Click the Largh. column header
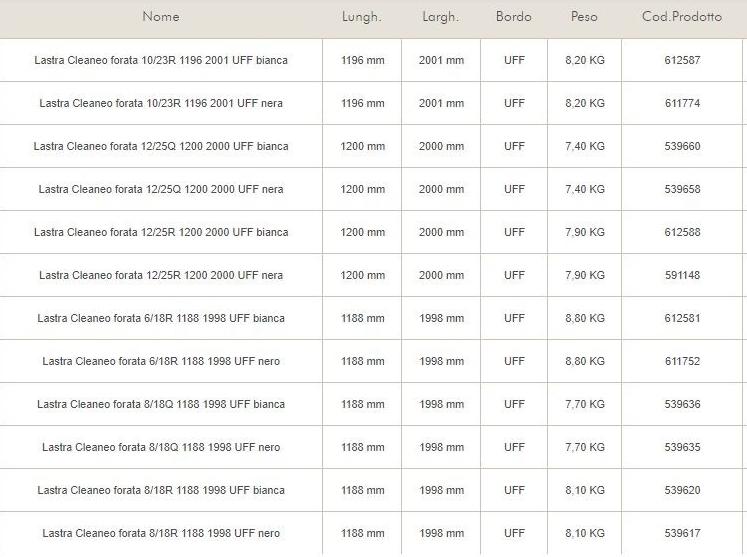The height and width of the screenshot is (557, 747). click(x=440, y=17)
